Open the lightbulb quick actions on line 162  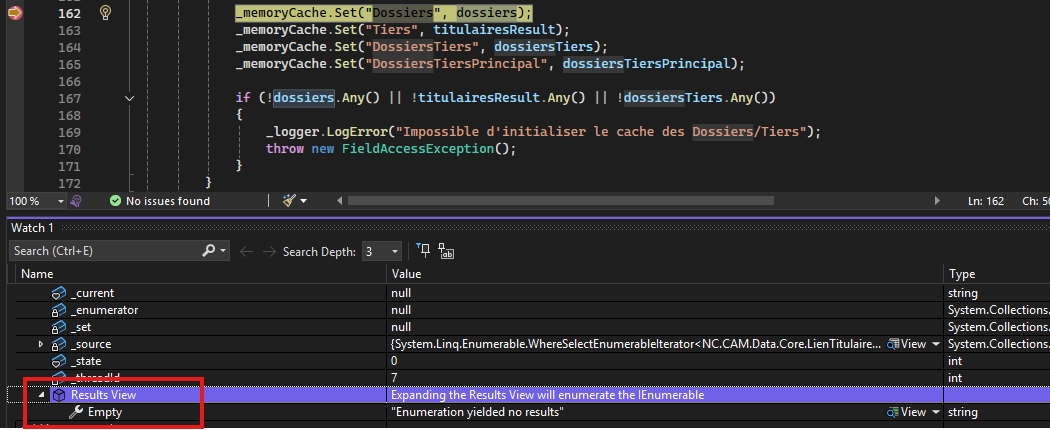click(x=105, y=13)
